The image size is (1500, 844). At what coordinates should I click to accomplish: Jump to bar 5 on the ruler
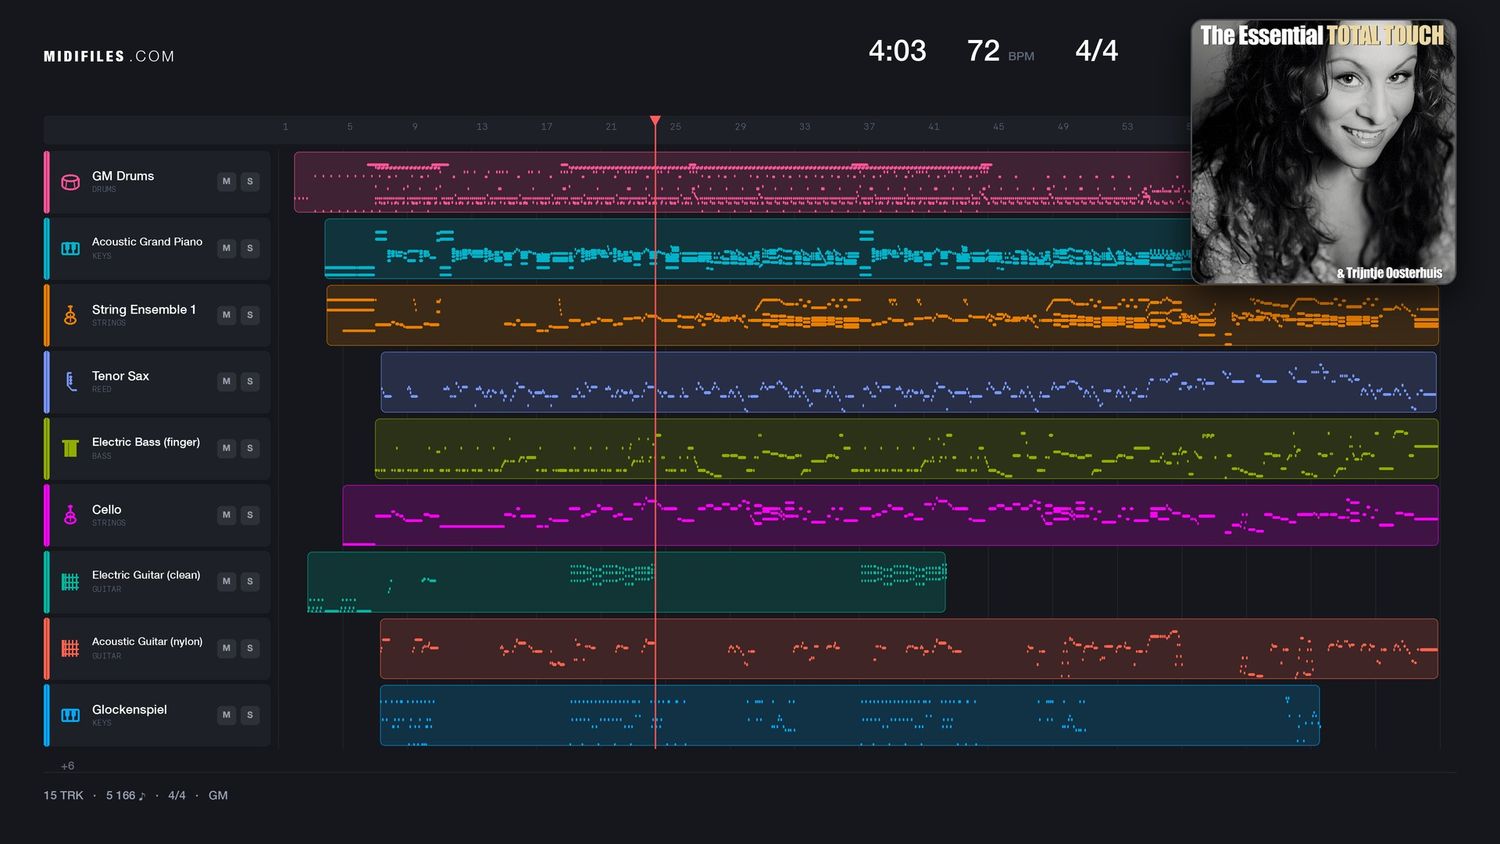pyautogui.click(x=350, y=127)
